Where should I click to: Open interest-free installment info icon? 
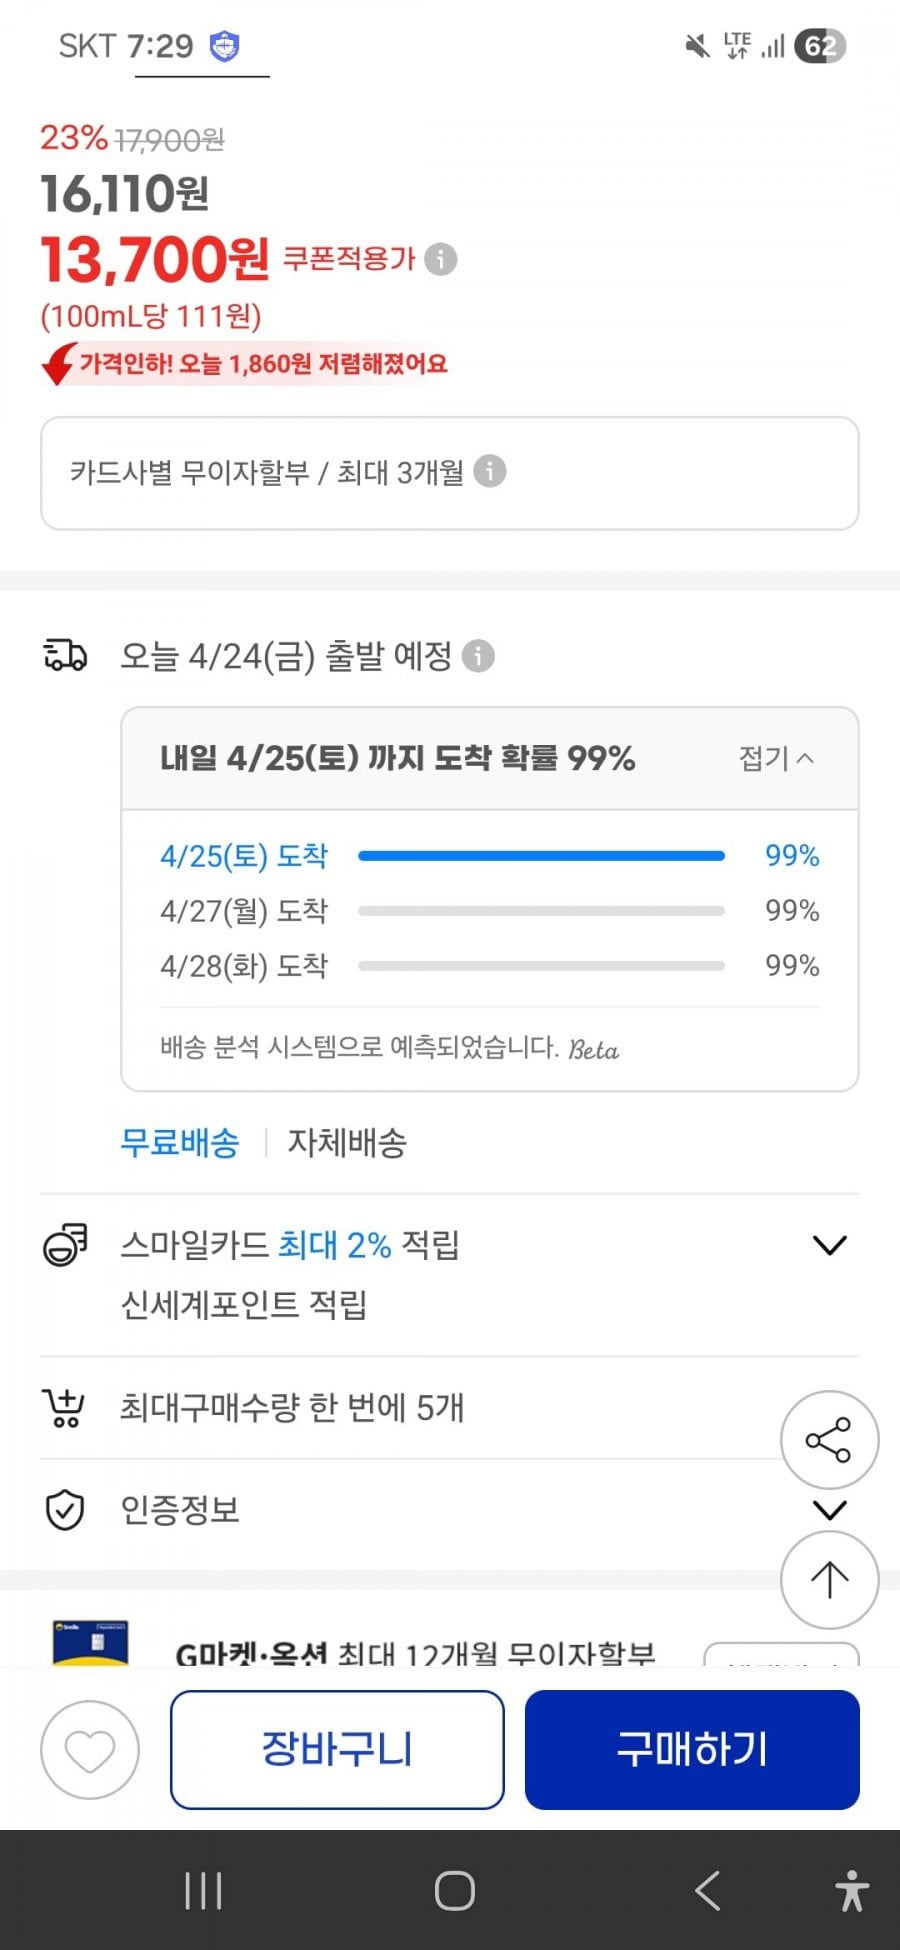click(x=489, y=471)
